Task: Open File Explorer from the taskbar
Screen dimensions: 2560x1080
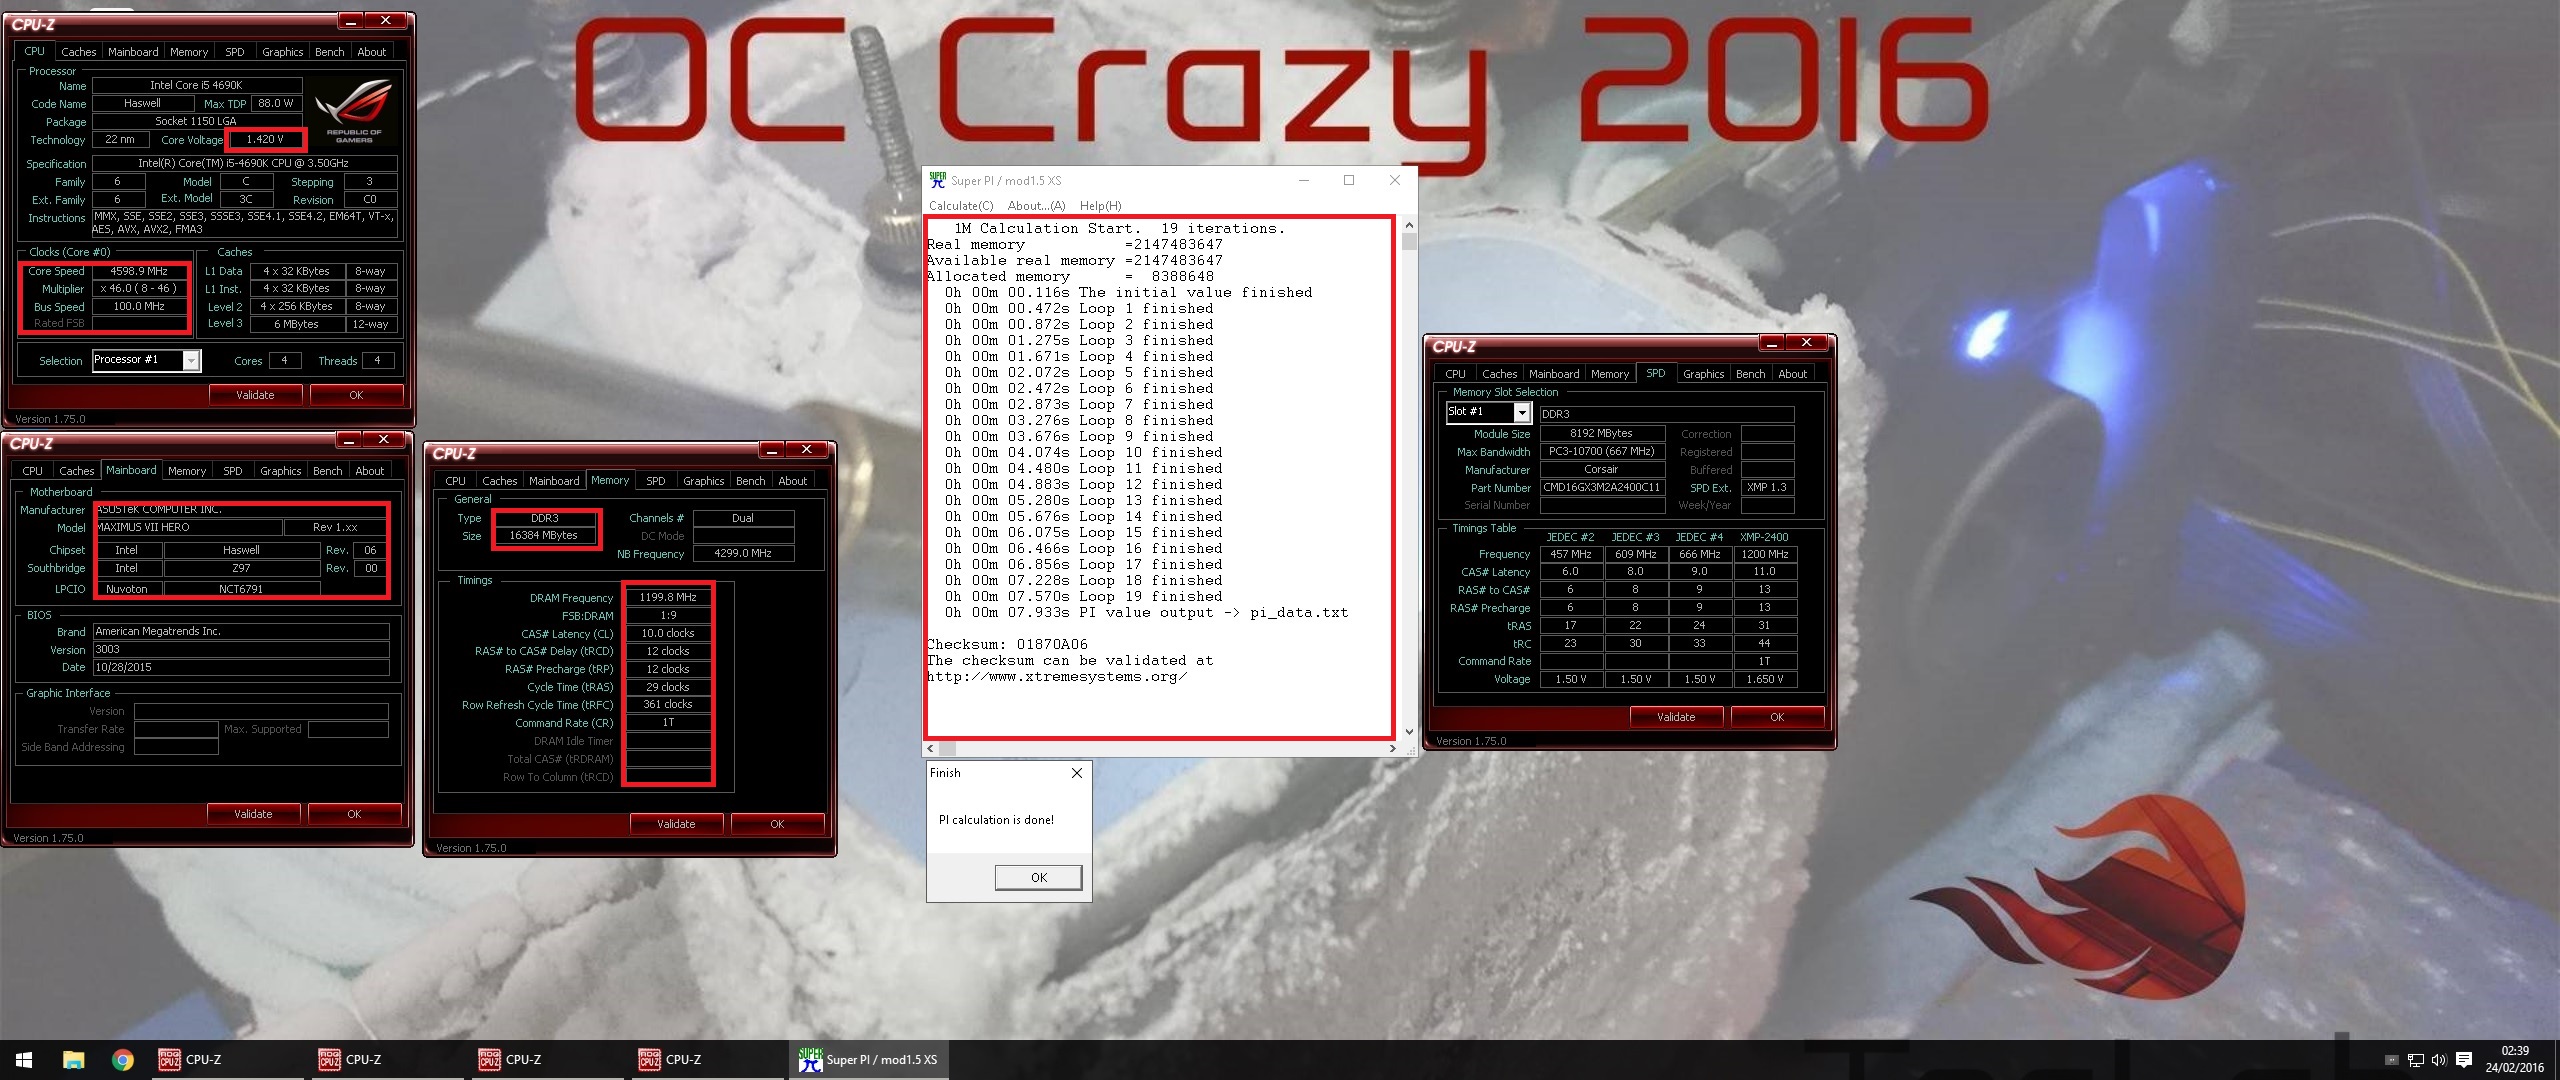Action: click(x=73, y=1060)
